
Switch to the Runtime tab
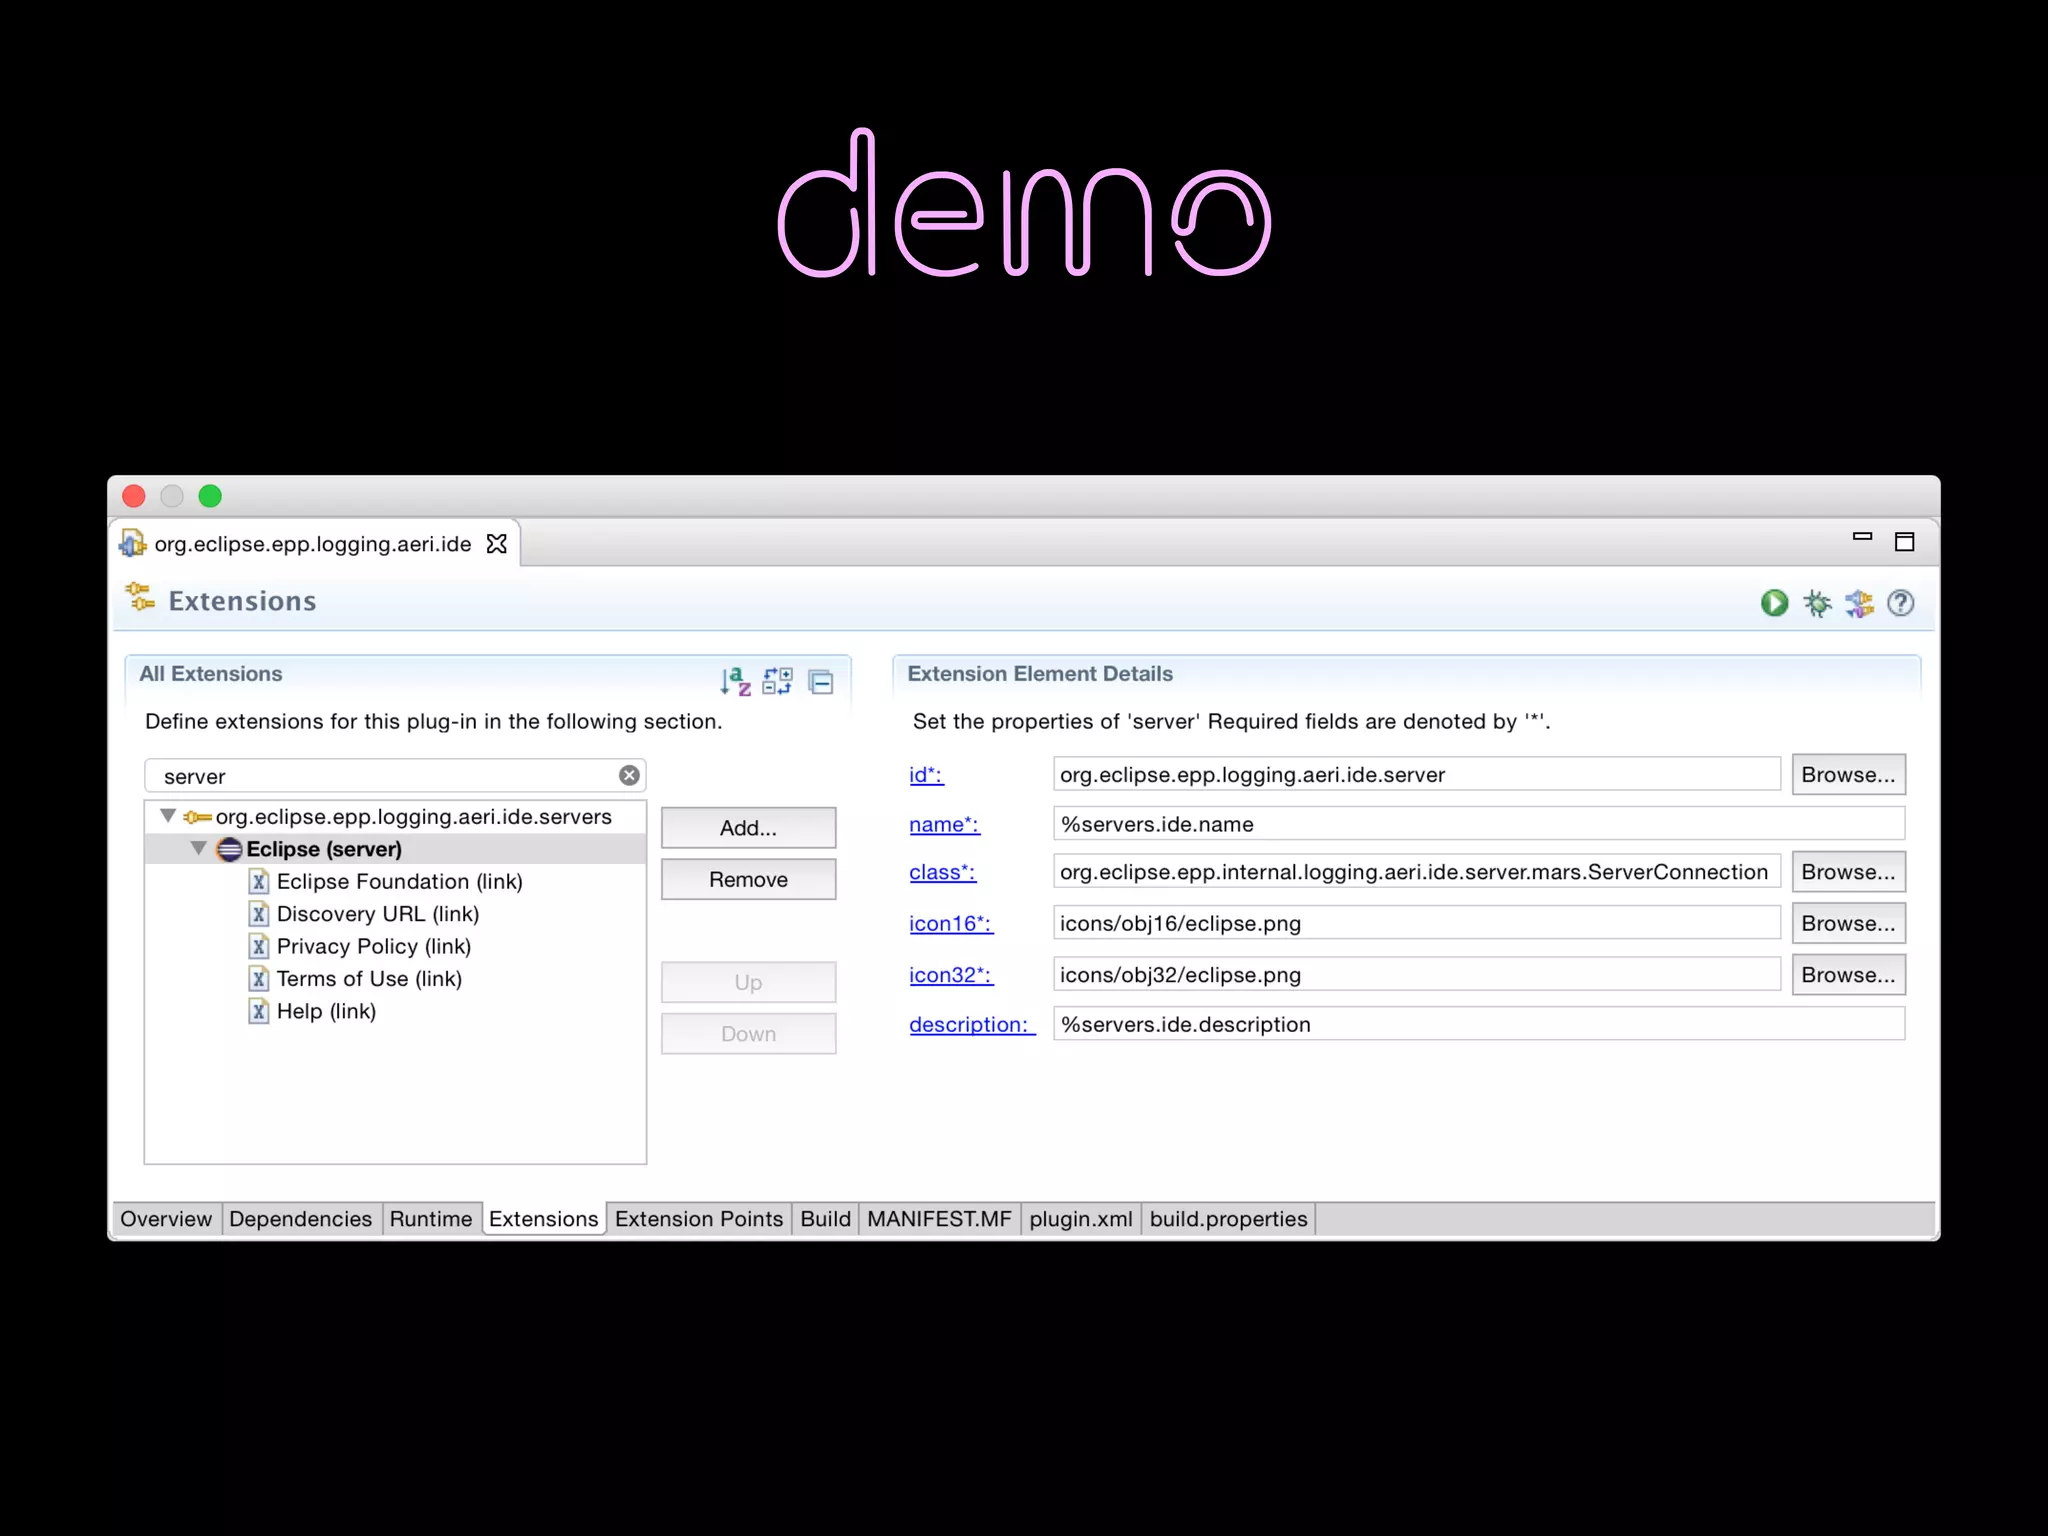431,1219
